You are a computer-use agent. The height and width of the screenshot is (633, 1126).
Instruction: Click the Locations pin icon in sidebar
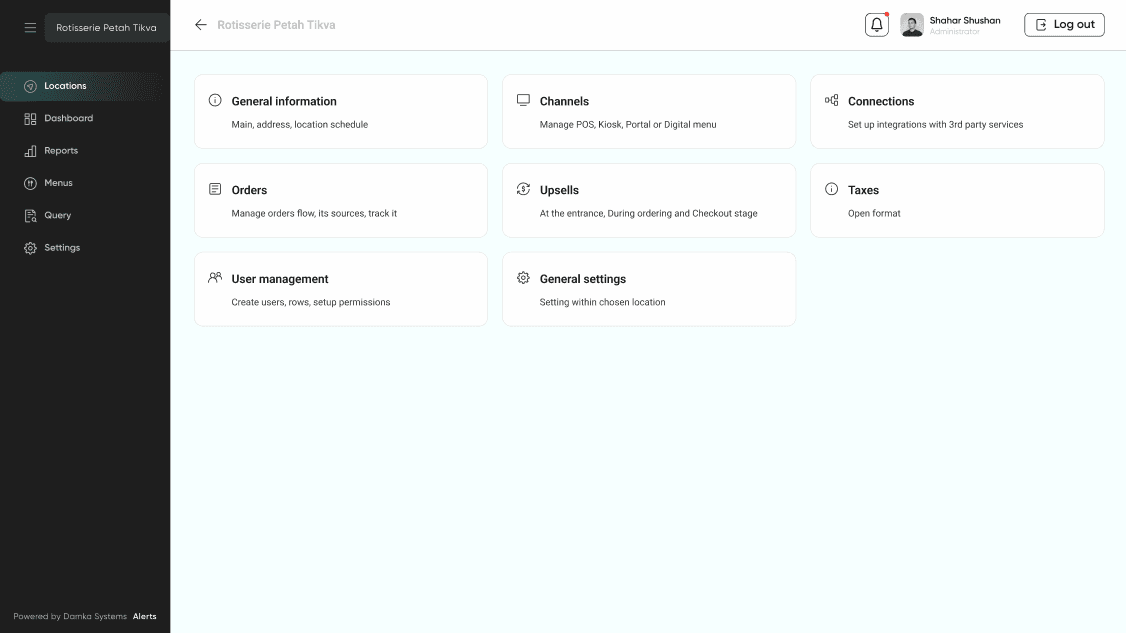tap(30, 86)
